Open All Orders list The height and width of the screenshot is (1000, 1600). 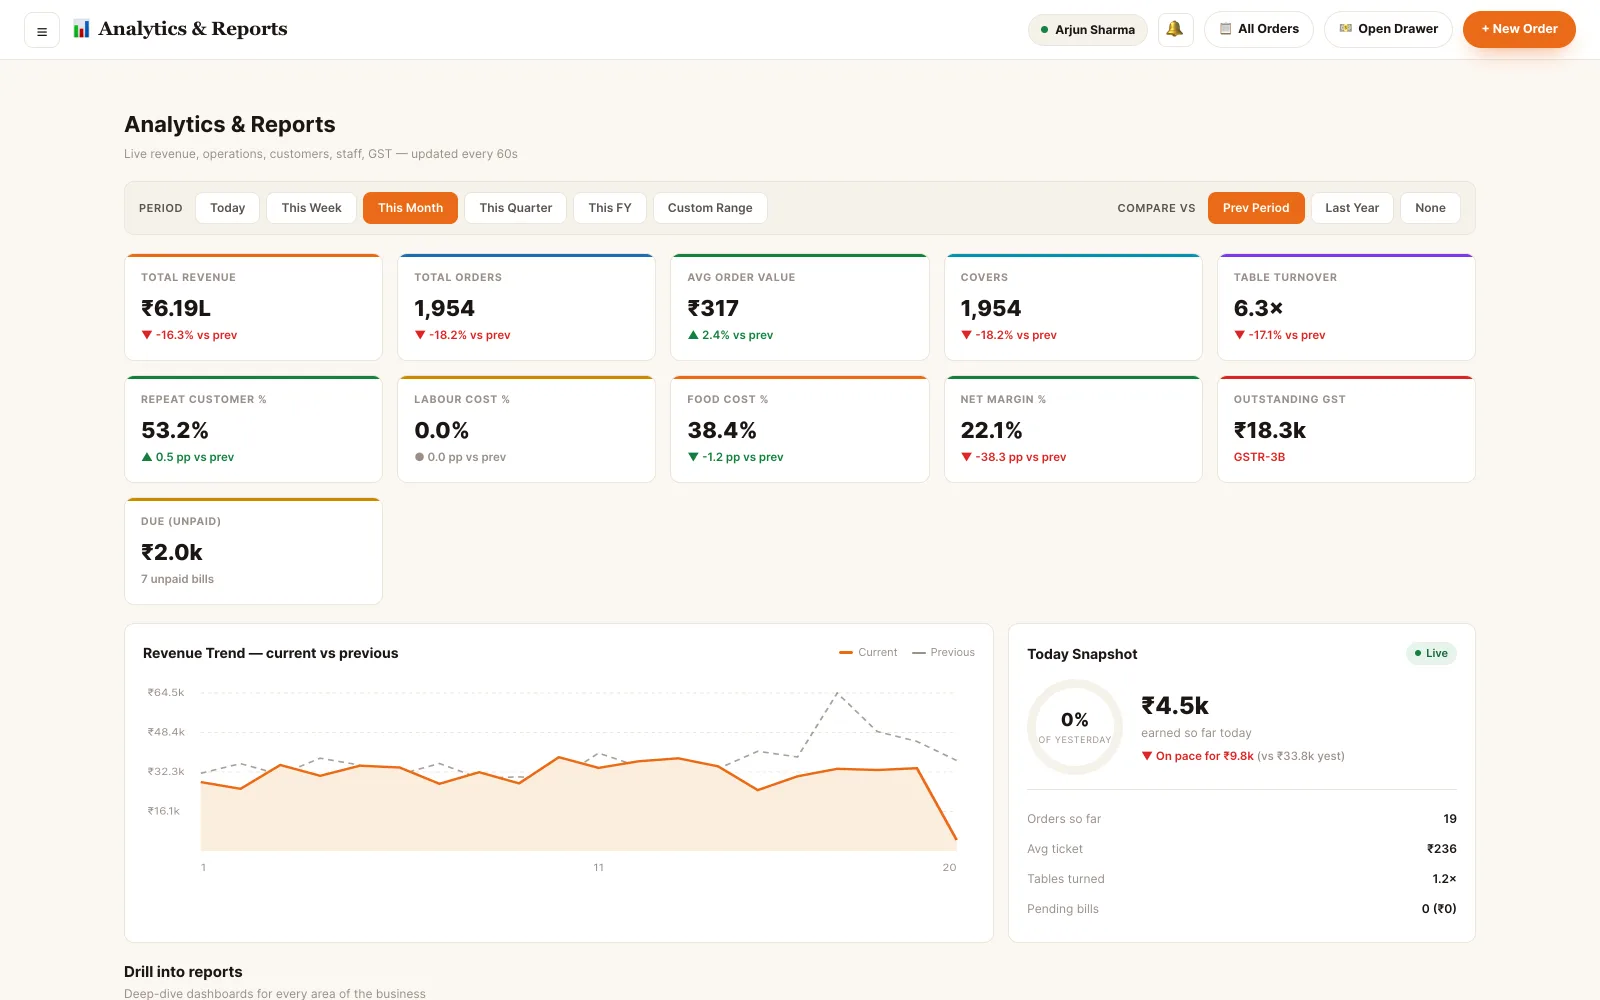(1259, 29)
